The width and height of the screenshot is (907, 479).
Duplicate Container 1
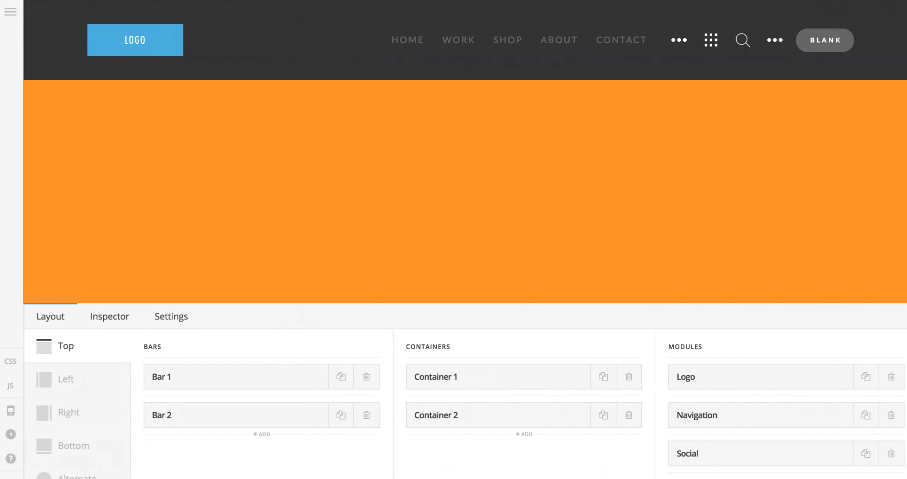click(x=603, y=377)
